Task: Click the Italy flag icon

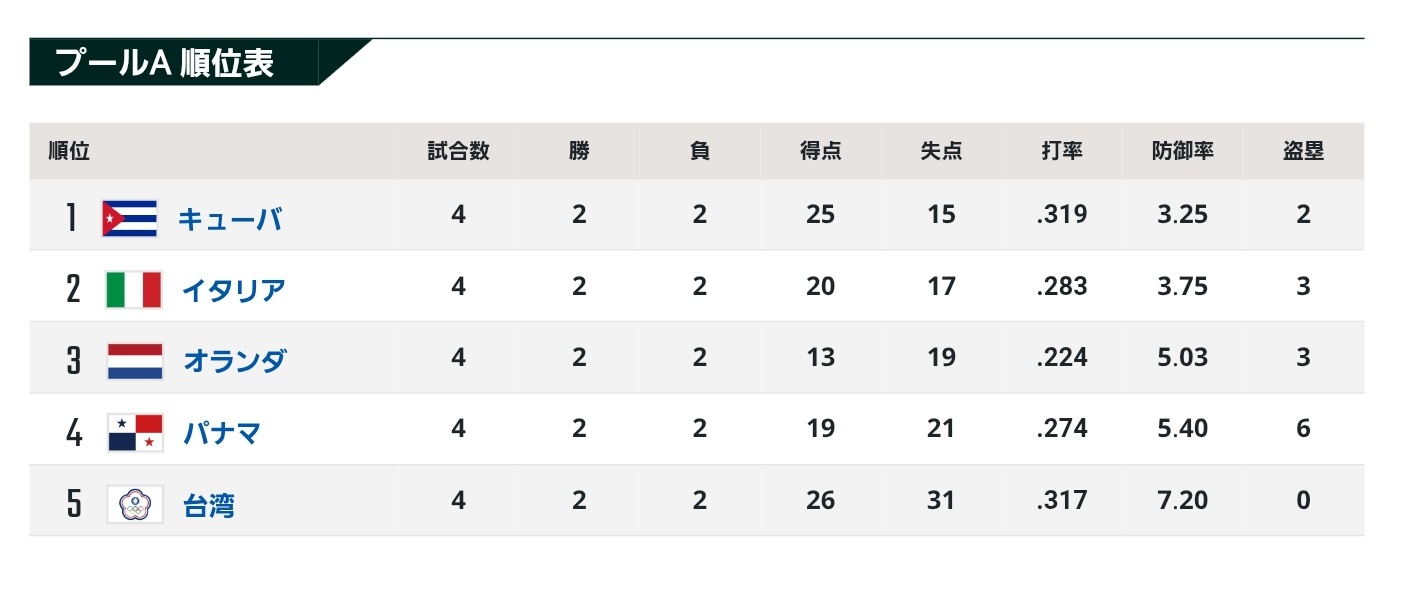Action: point(134,290)
